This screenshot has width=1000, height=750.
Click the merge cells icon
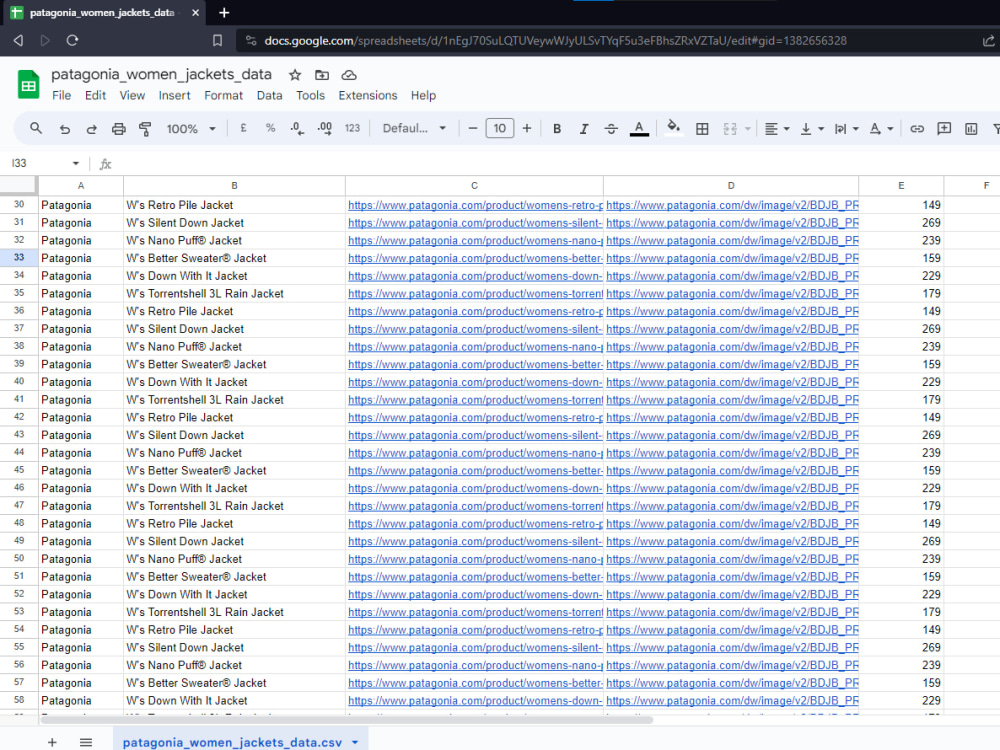click(730, 129)
